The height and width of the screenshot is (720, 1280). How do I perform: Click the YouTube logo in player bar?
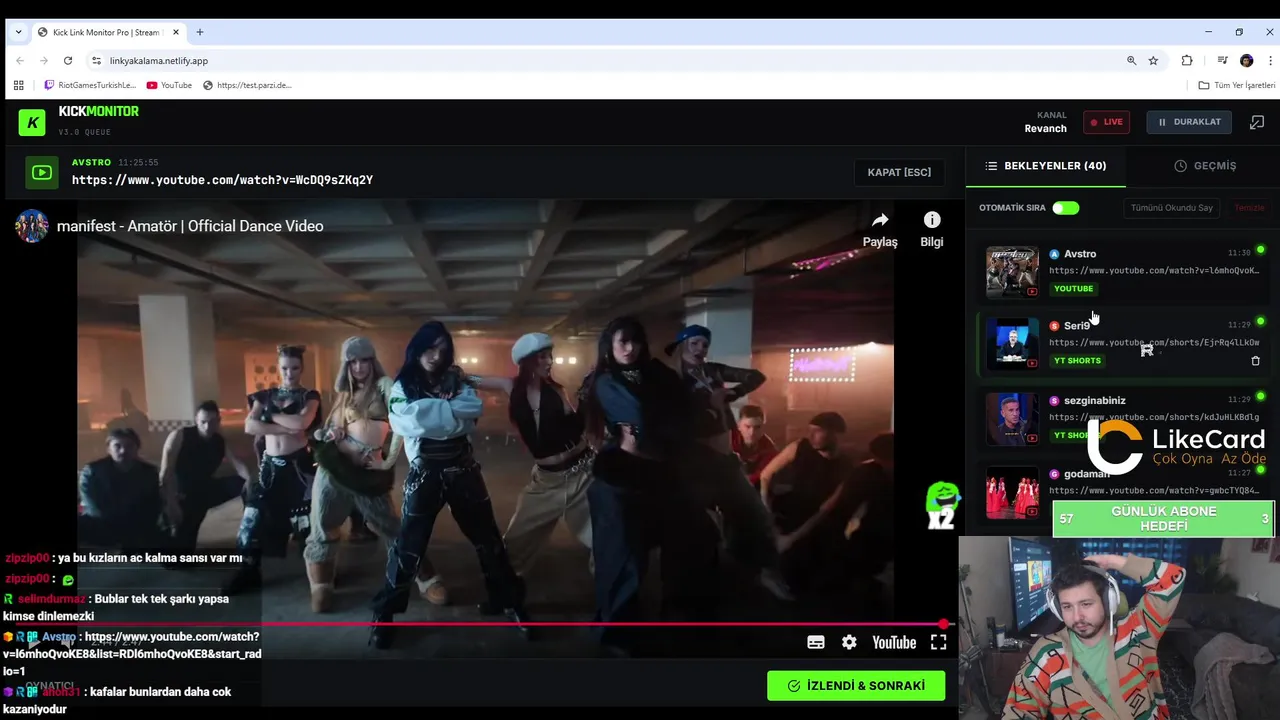click(x=894, y=643)
